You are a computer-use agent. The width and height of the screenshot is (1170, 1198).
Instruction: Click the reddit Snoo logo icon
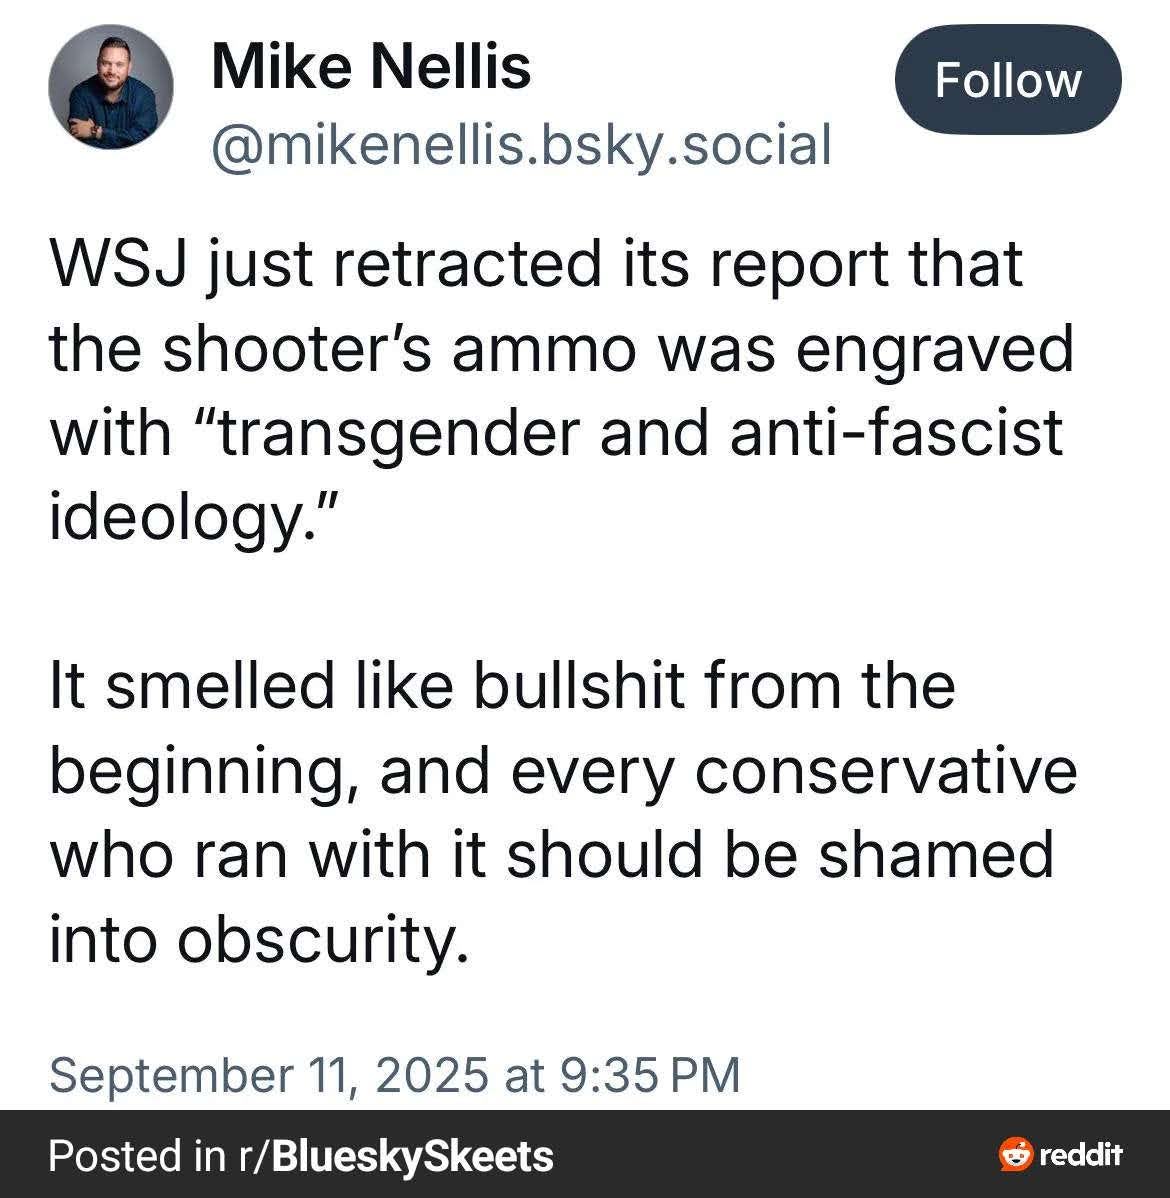(x=1016, y=1154)
